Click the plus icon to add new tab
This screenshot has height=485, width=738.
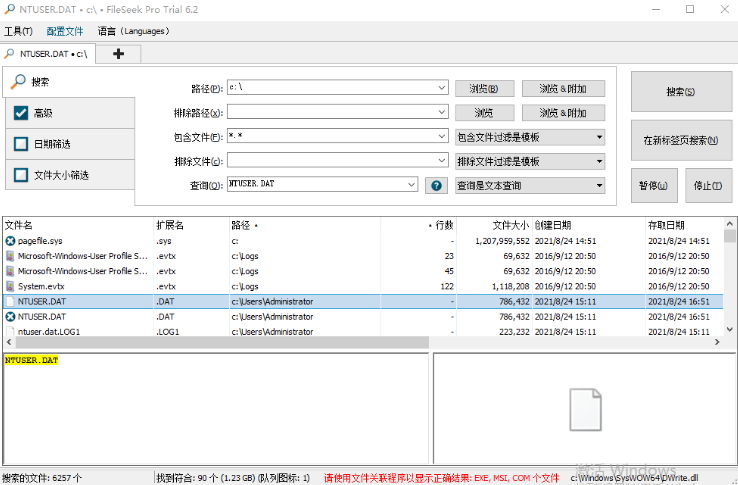click(x=119, y=54)
